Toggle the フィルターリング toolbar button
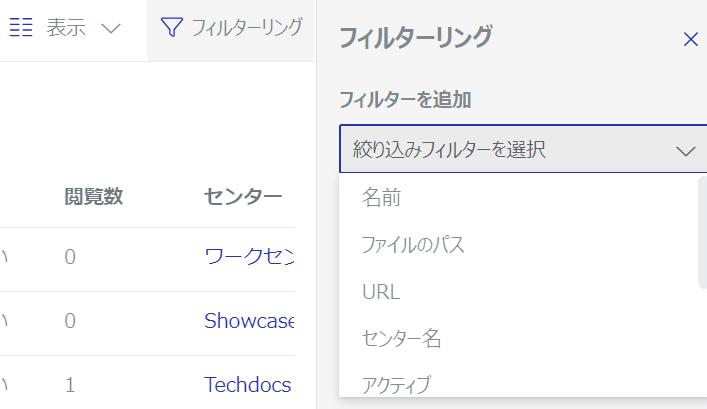707x409 pixels. click(231, 28)
